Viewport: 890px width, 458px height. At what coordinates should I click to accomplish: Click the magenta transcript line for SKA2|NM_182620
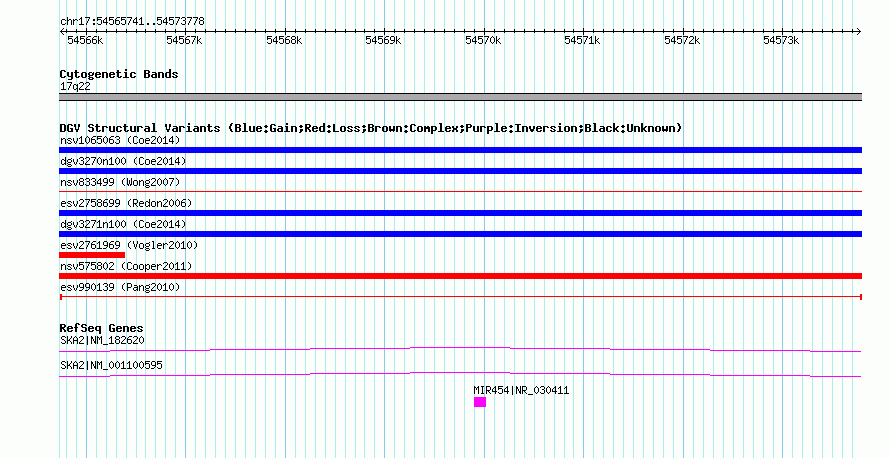460,349
